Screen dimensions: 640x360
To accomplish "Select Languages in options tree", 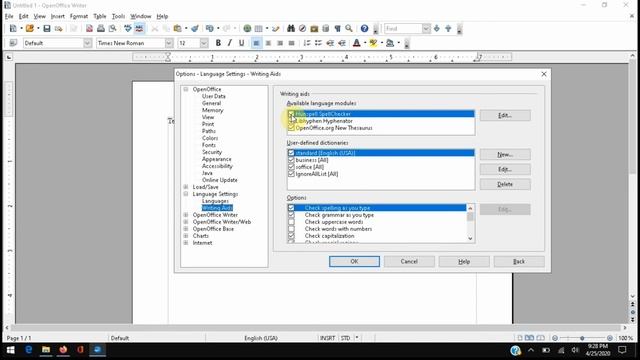I will pyautogui.click(x=215, y=201).
